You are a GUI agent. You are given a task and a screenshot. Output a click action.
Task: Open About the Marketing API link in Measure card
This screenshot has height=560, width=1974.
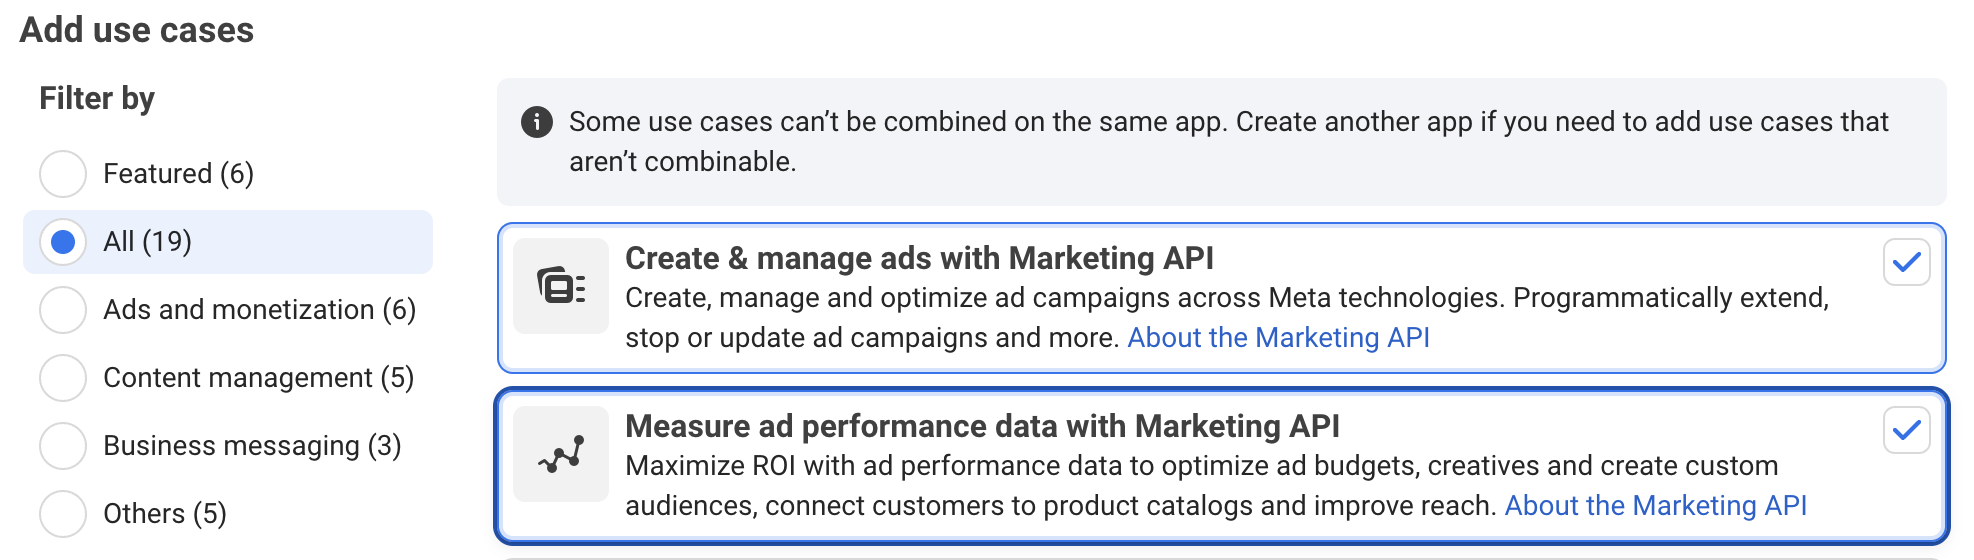[1655, 506]
